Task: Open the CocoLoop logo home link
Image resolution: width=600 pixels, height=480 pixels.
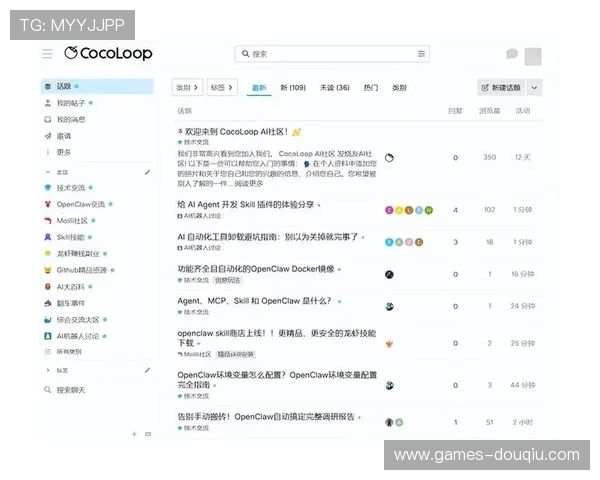Action: (108, 53)
